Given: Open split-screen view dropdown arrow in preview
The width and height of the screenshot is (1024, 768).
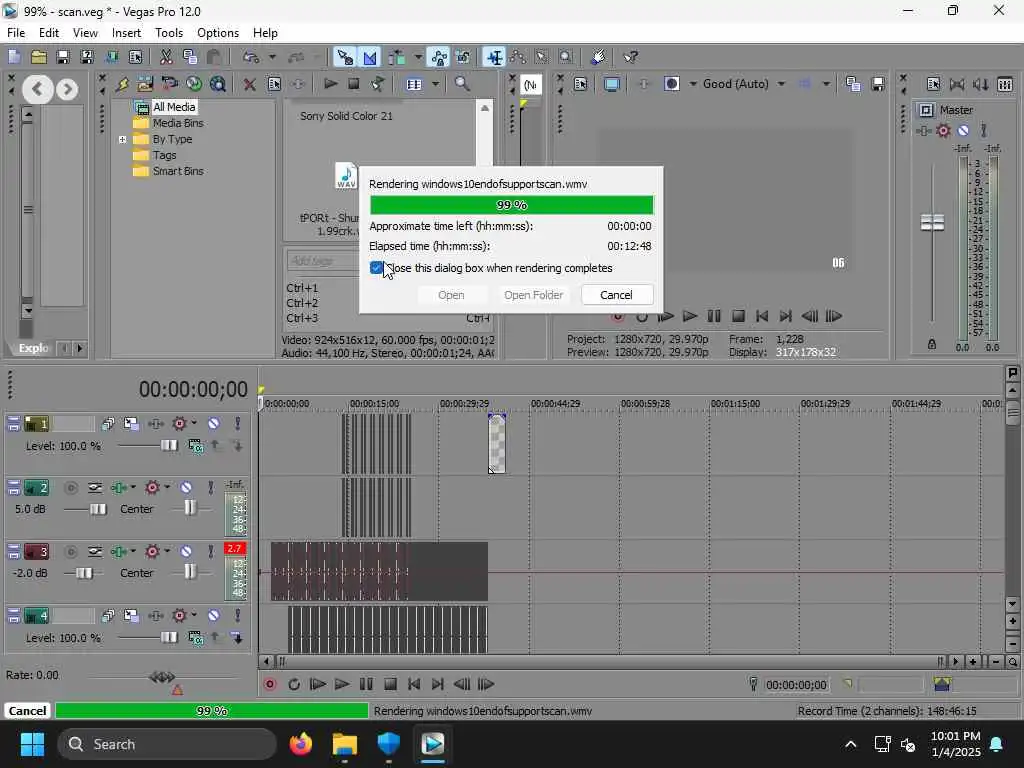Looking at the screenshot, I should point(693,84).
